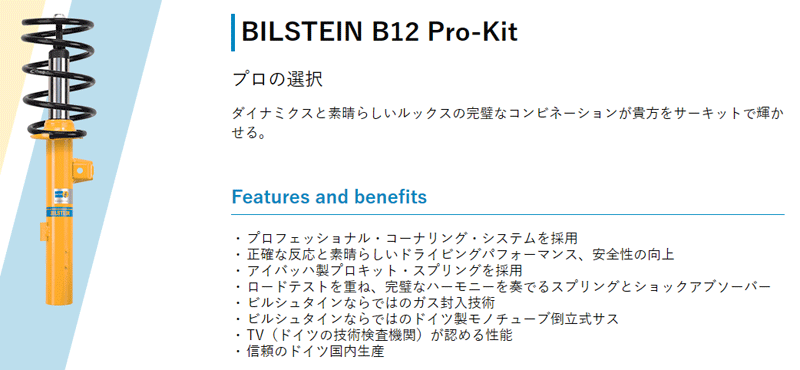Click the Features and benefits heading

[x=329, y=196]
